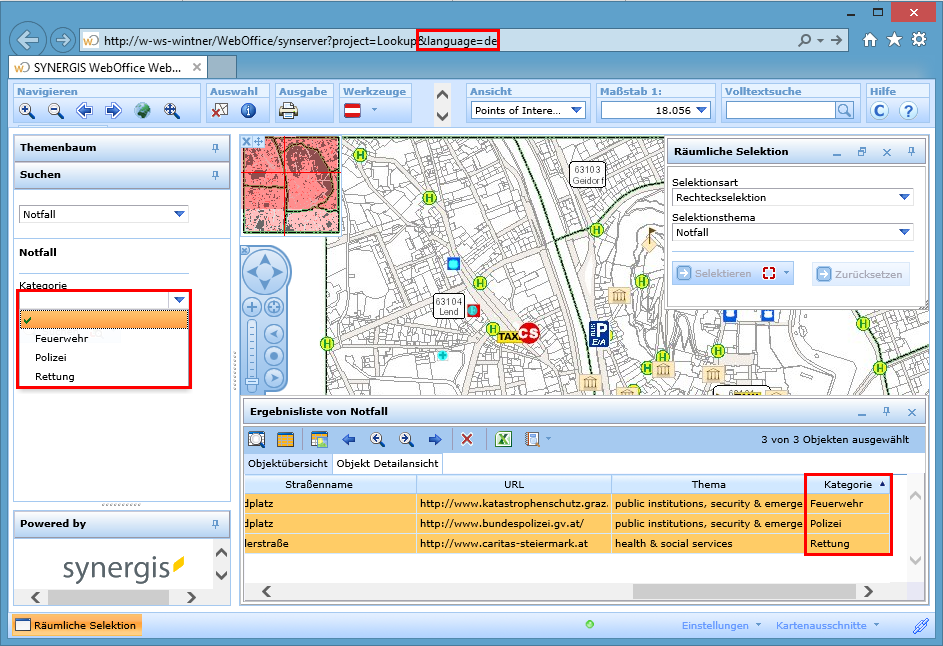
Task: Open the Ansicht Points of Interest dropdown
Action: point(577,111)
